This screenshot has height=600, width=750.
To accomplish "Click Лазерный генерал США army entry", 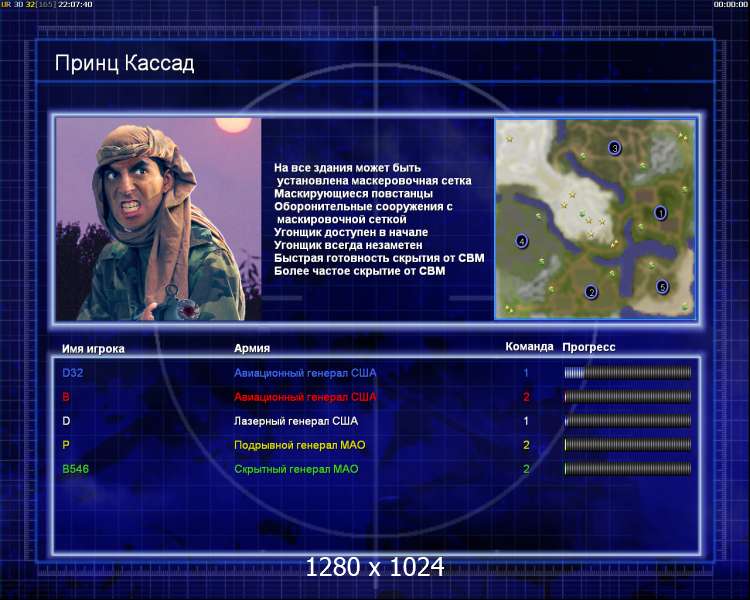I will pos(296,421).
